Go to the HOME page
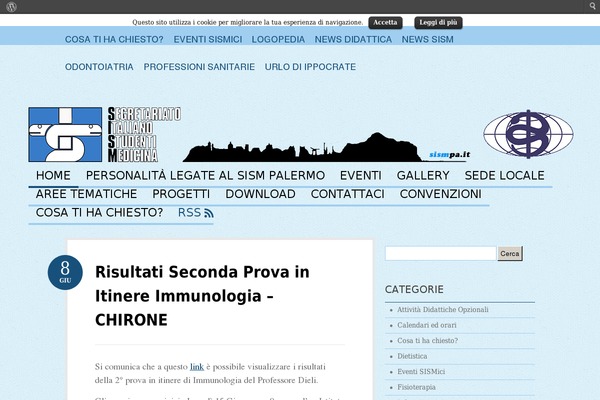Screen dimensions: 600x400 [x=53, y=176]
